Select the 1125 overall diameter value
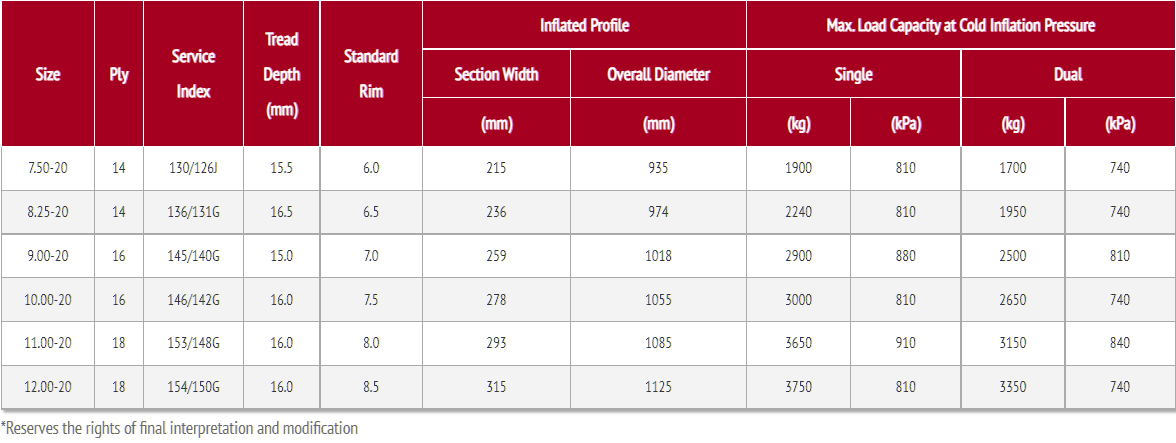The image size is (1176, 443). point(658,387)
